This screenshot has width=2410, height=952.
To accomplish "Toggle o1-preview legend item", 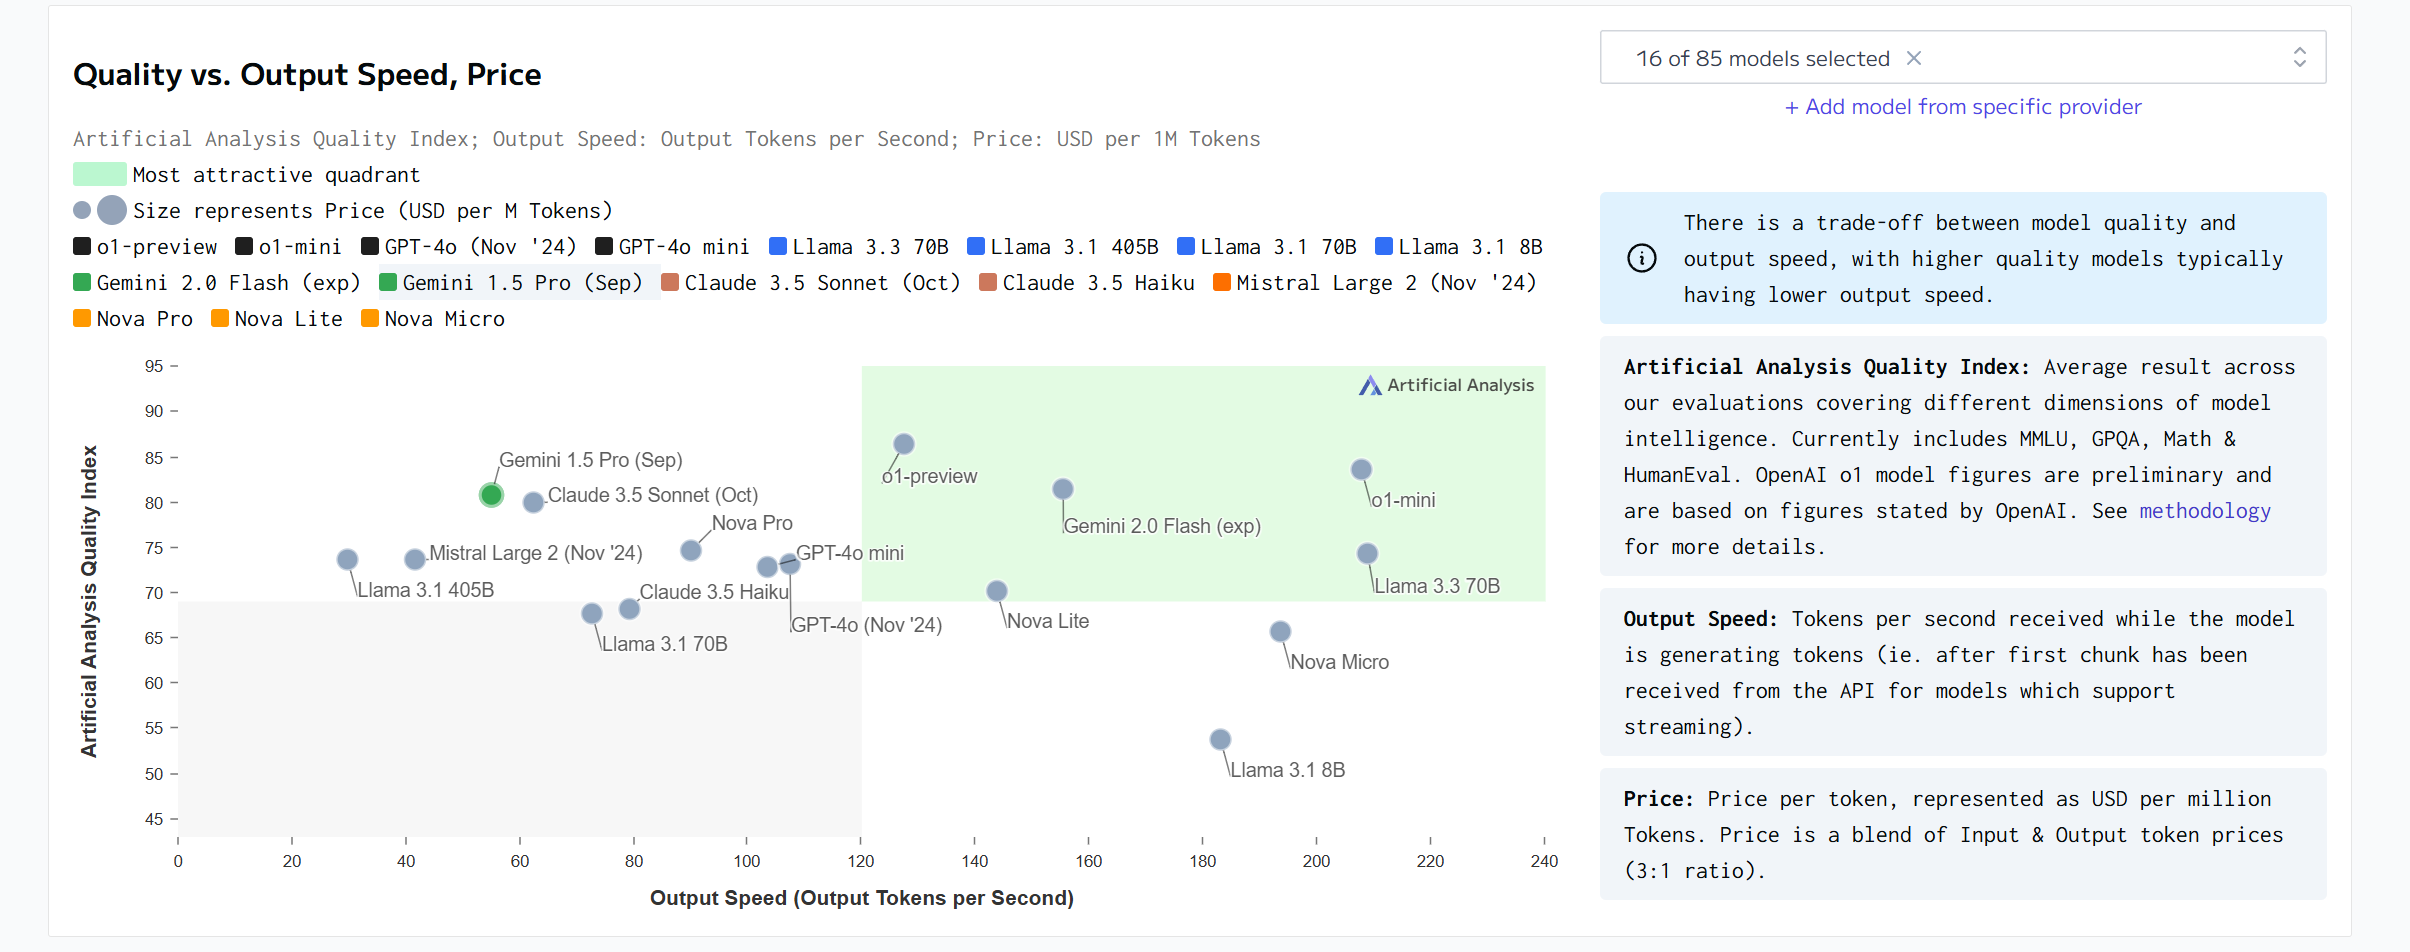I will click(145, 247).
